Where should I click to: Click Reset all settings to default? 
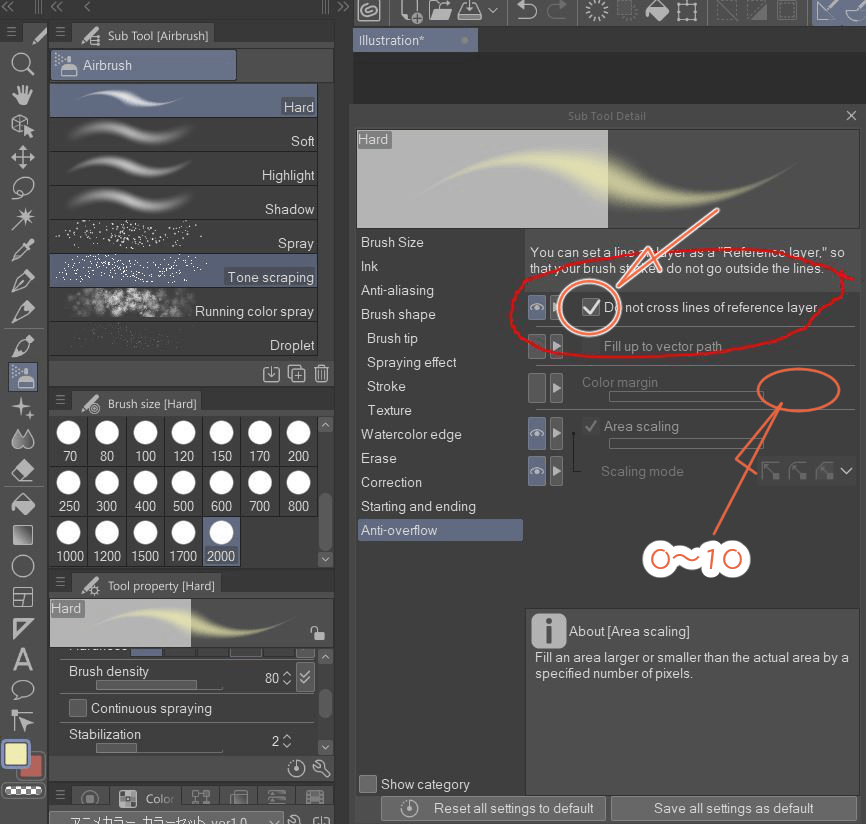point(492,808)
